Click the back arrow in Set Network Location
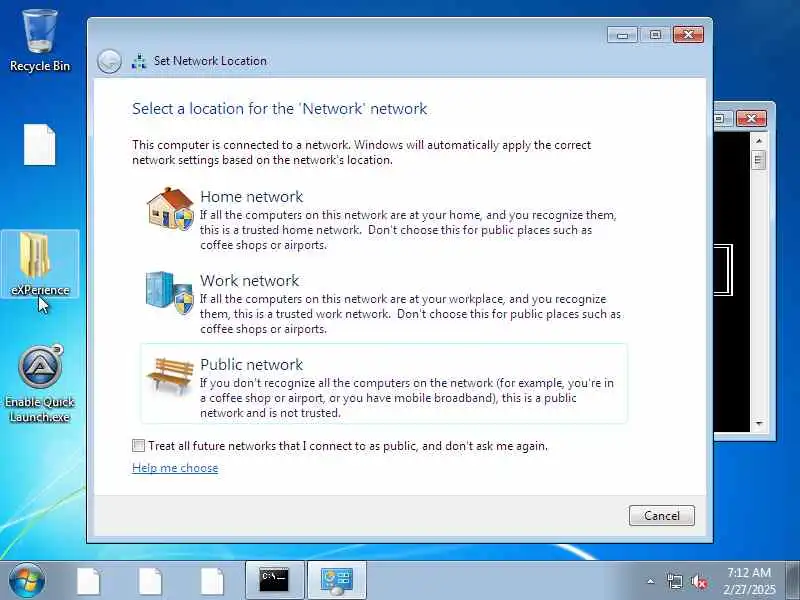This screenshot has height=600, width=800. tap(109, 61)
